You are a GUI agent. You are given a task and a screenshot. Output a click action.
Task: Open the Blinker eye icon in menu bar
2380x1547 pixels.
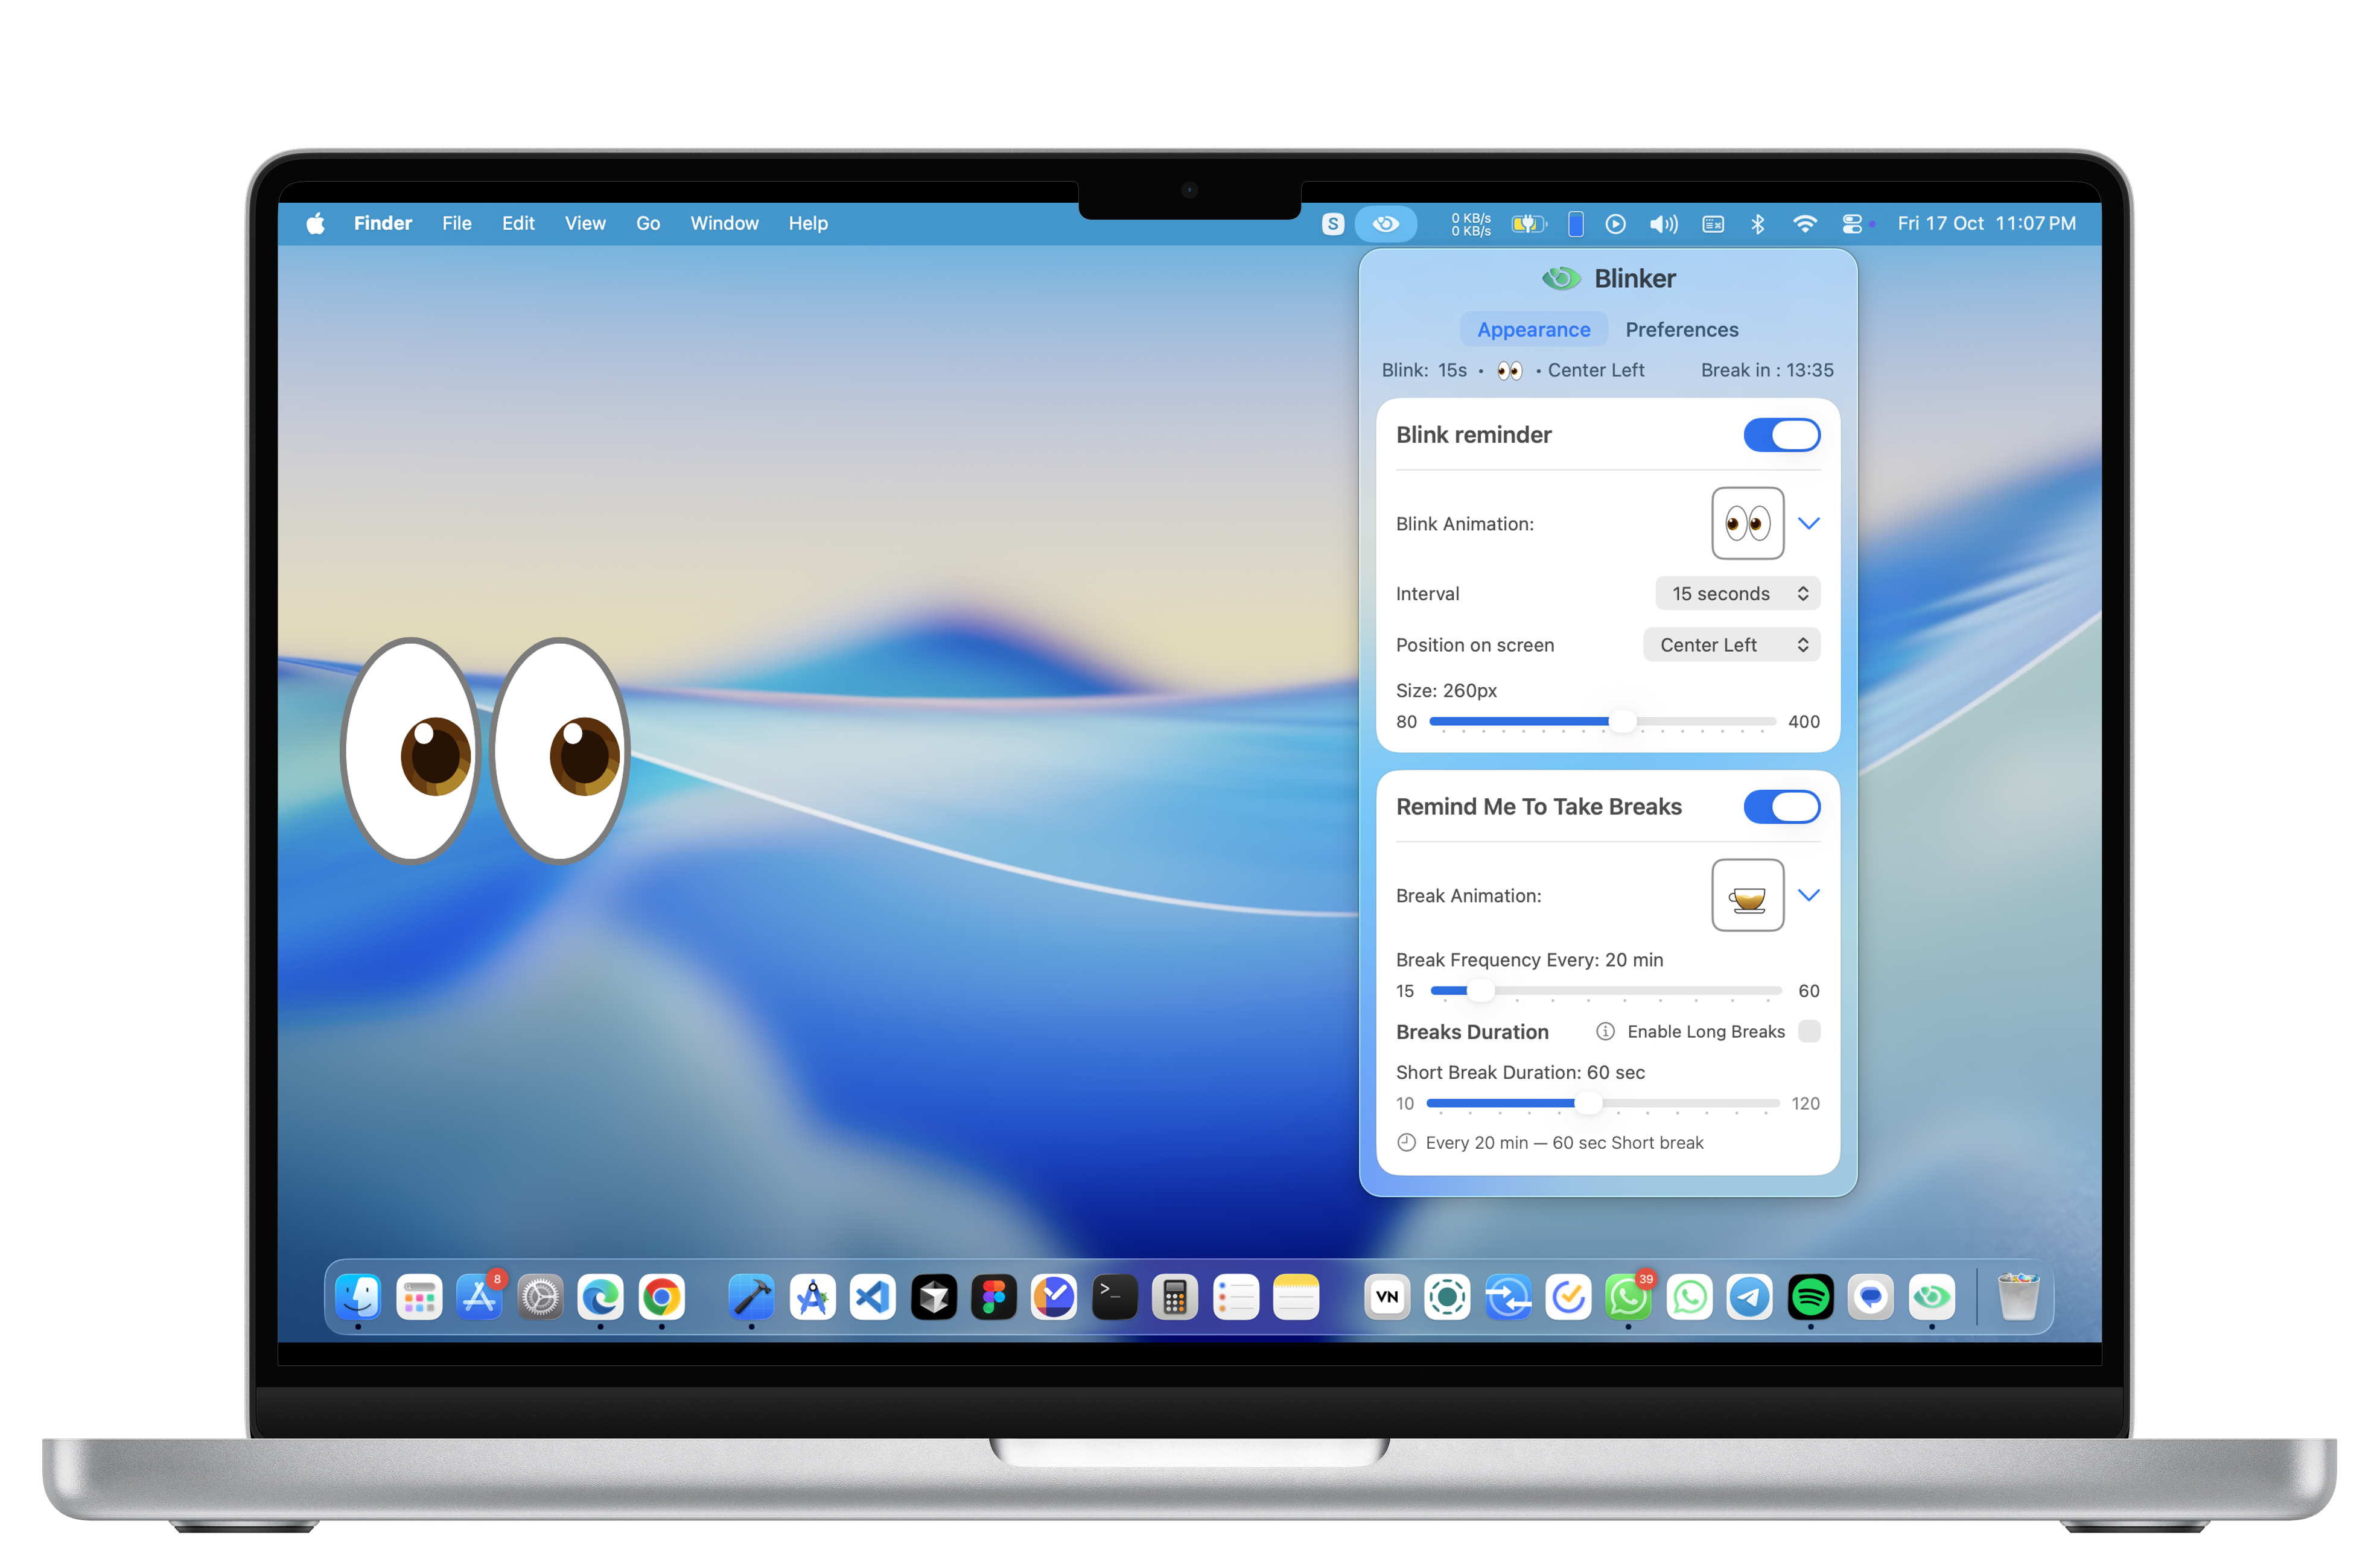pos(1386,223)
